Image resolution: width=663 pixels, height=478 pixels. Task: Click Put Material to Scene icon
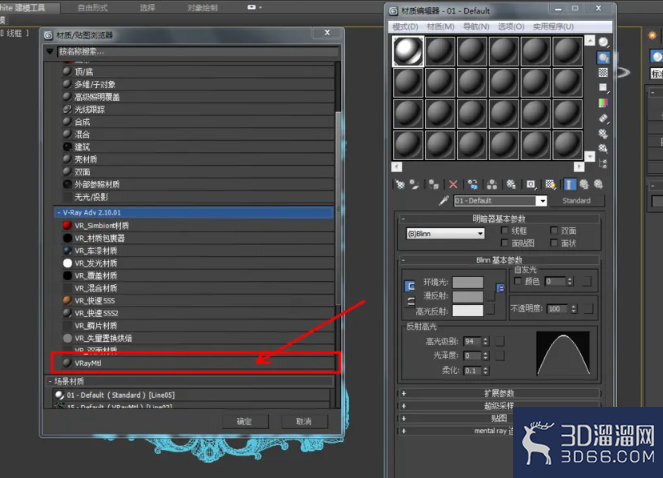pos(414,184)
